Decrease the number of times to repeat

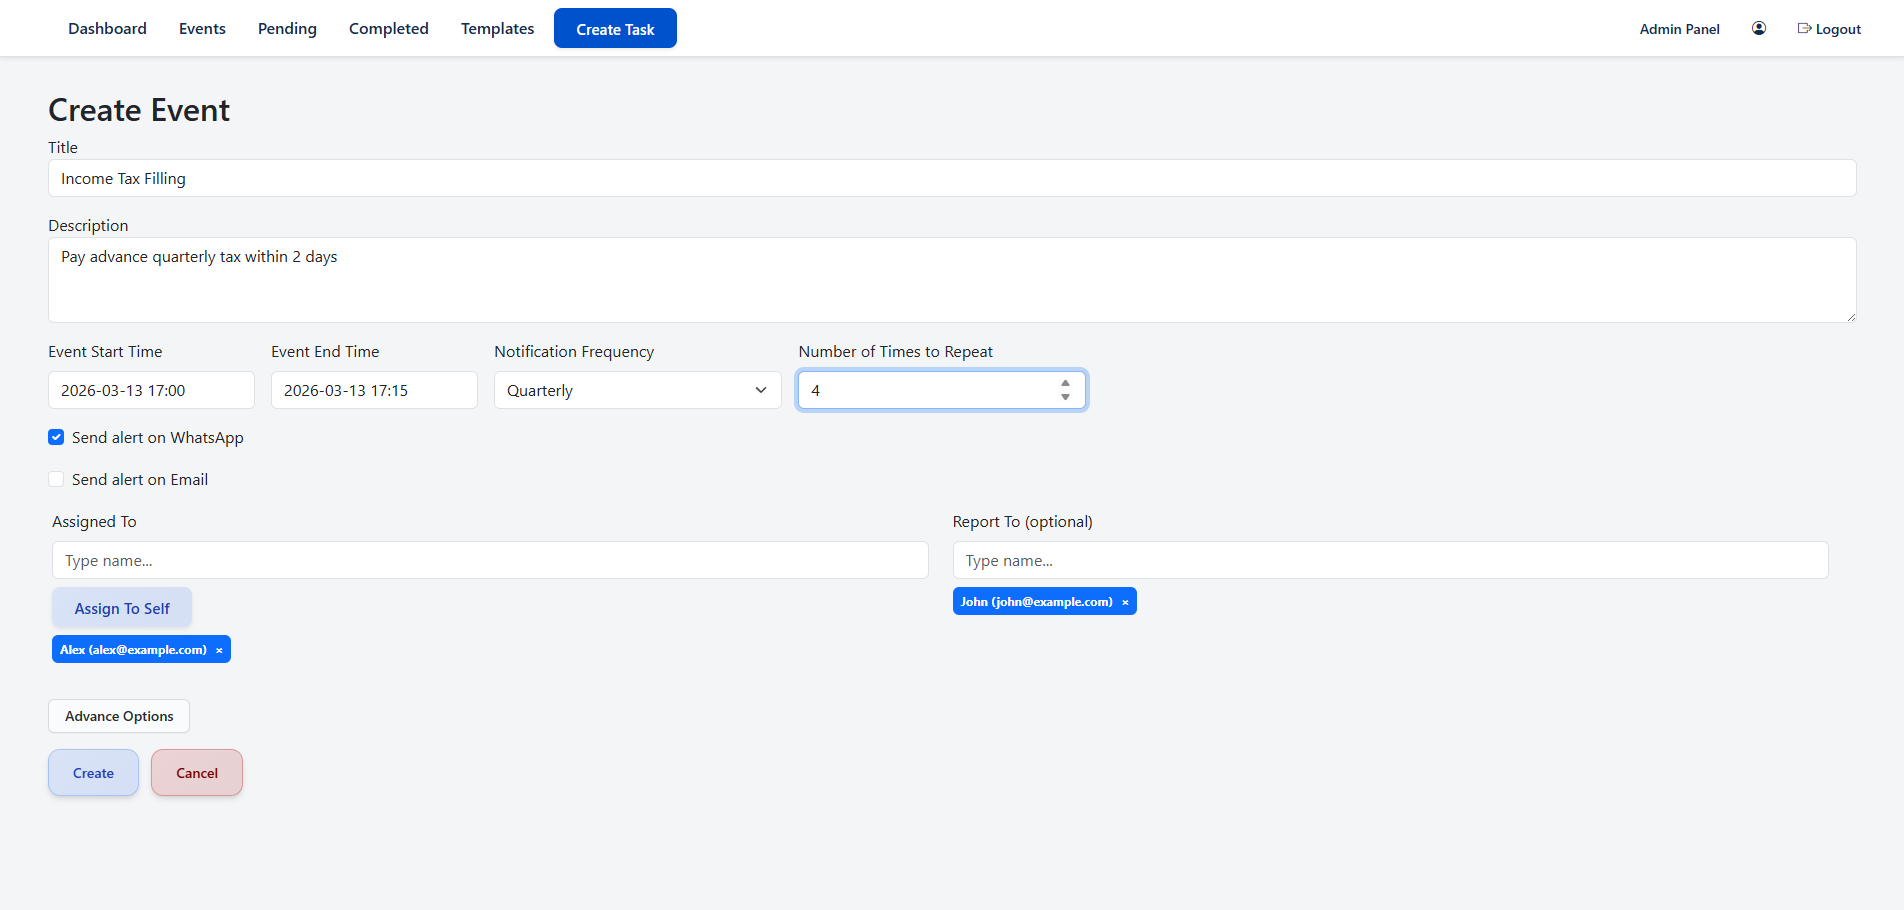coord(1065,398)
